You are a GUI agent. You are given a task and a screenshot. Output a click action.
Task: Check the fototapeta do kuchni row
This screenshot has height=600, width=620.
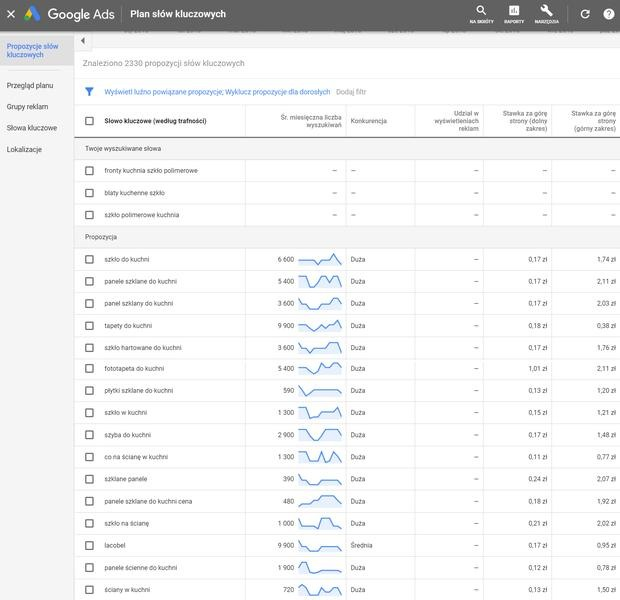tap(89, 369)
